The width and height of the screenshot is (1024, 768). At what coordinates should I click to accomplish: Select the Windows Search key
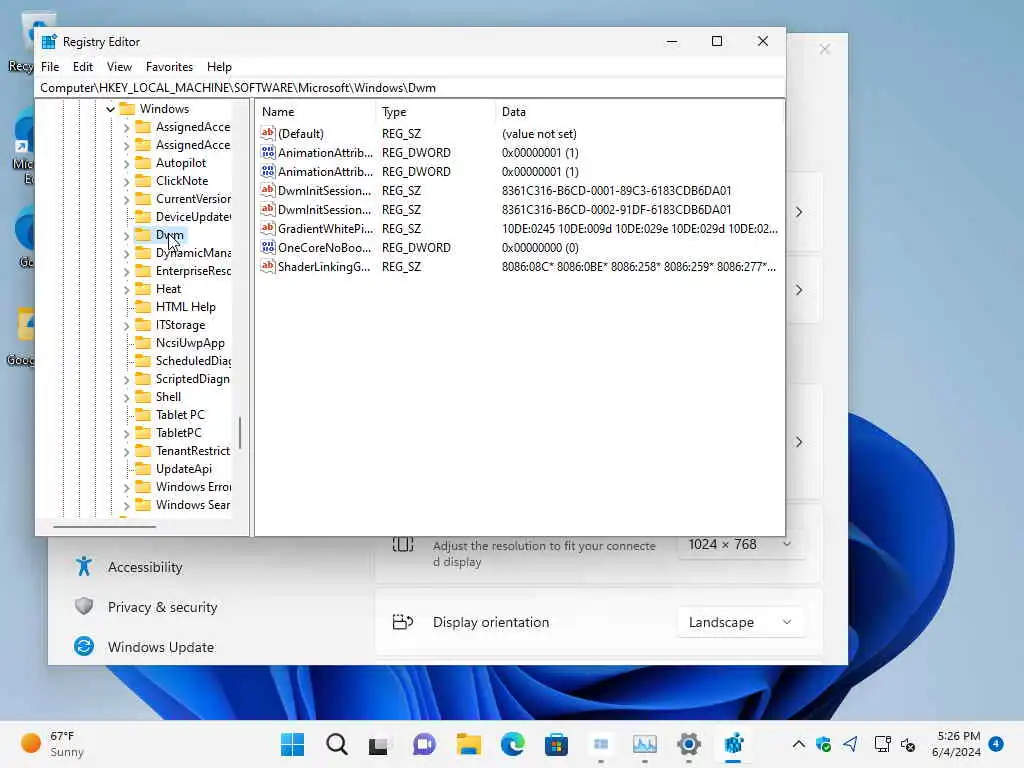(193, 505)
